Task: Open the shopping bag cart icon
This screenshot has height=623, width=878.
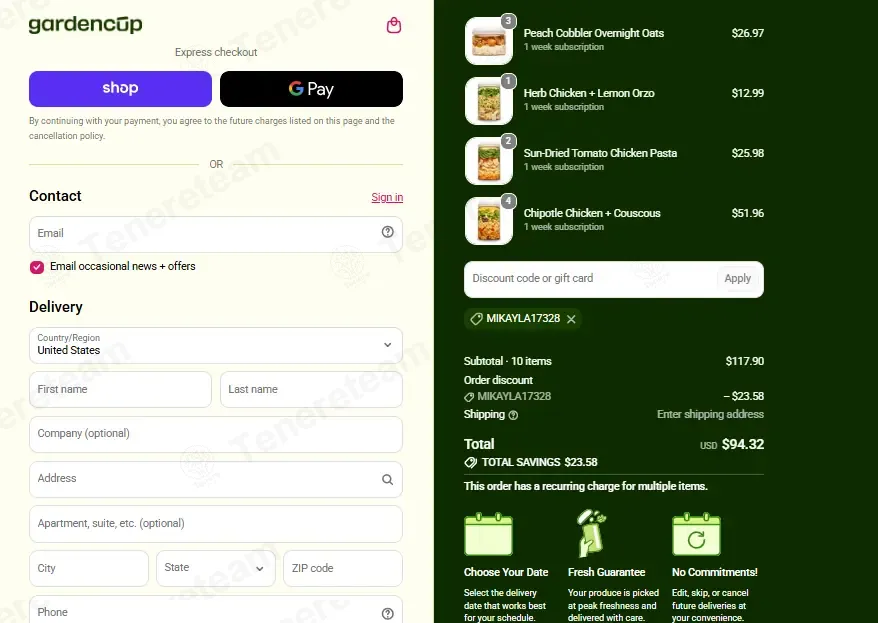Action: coord(394,25)
